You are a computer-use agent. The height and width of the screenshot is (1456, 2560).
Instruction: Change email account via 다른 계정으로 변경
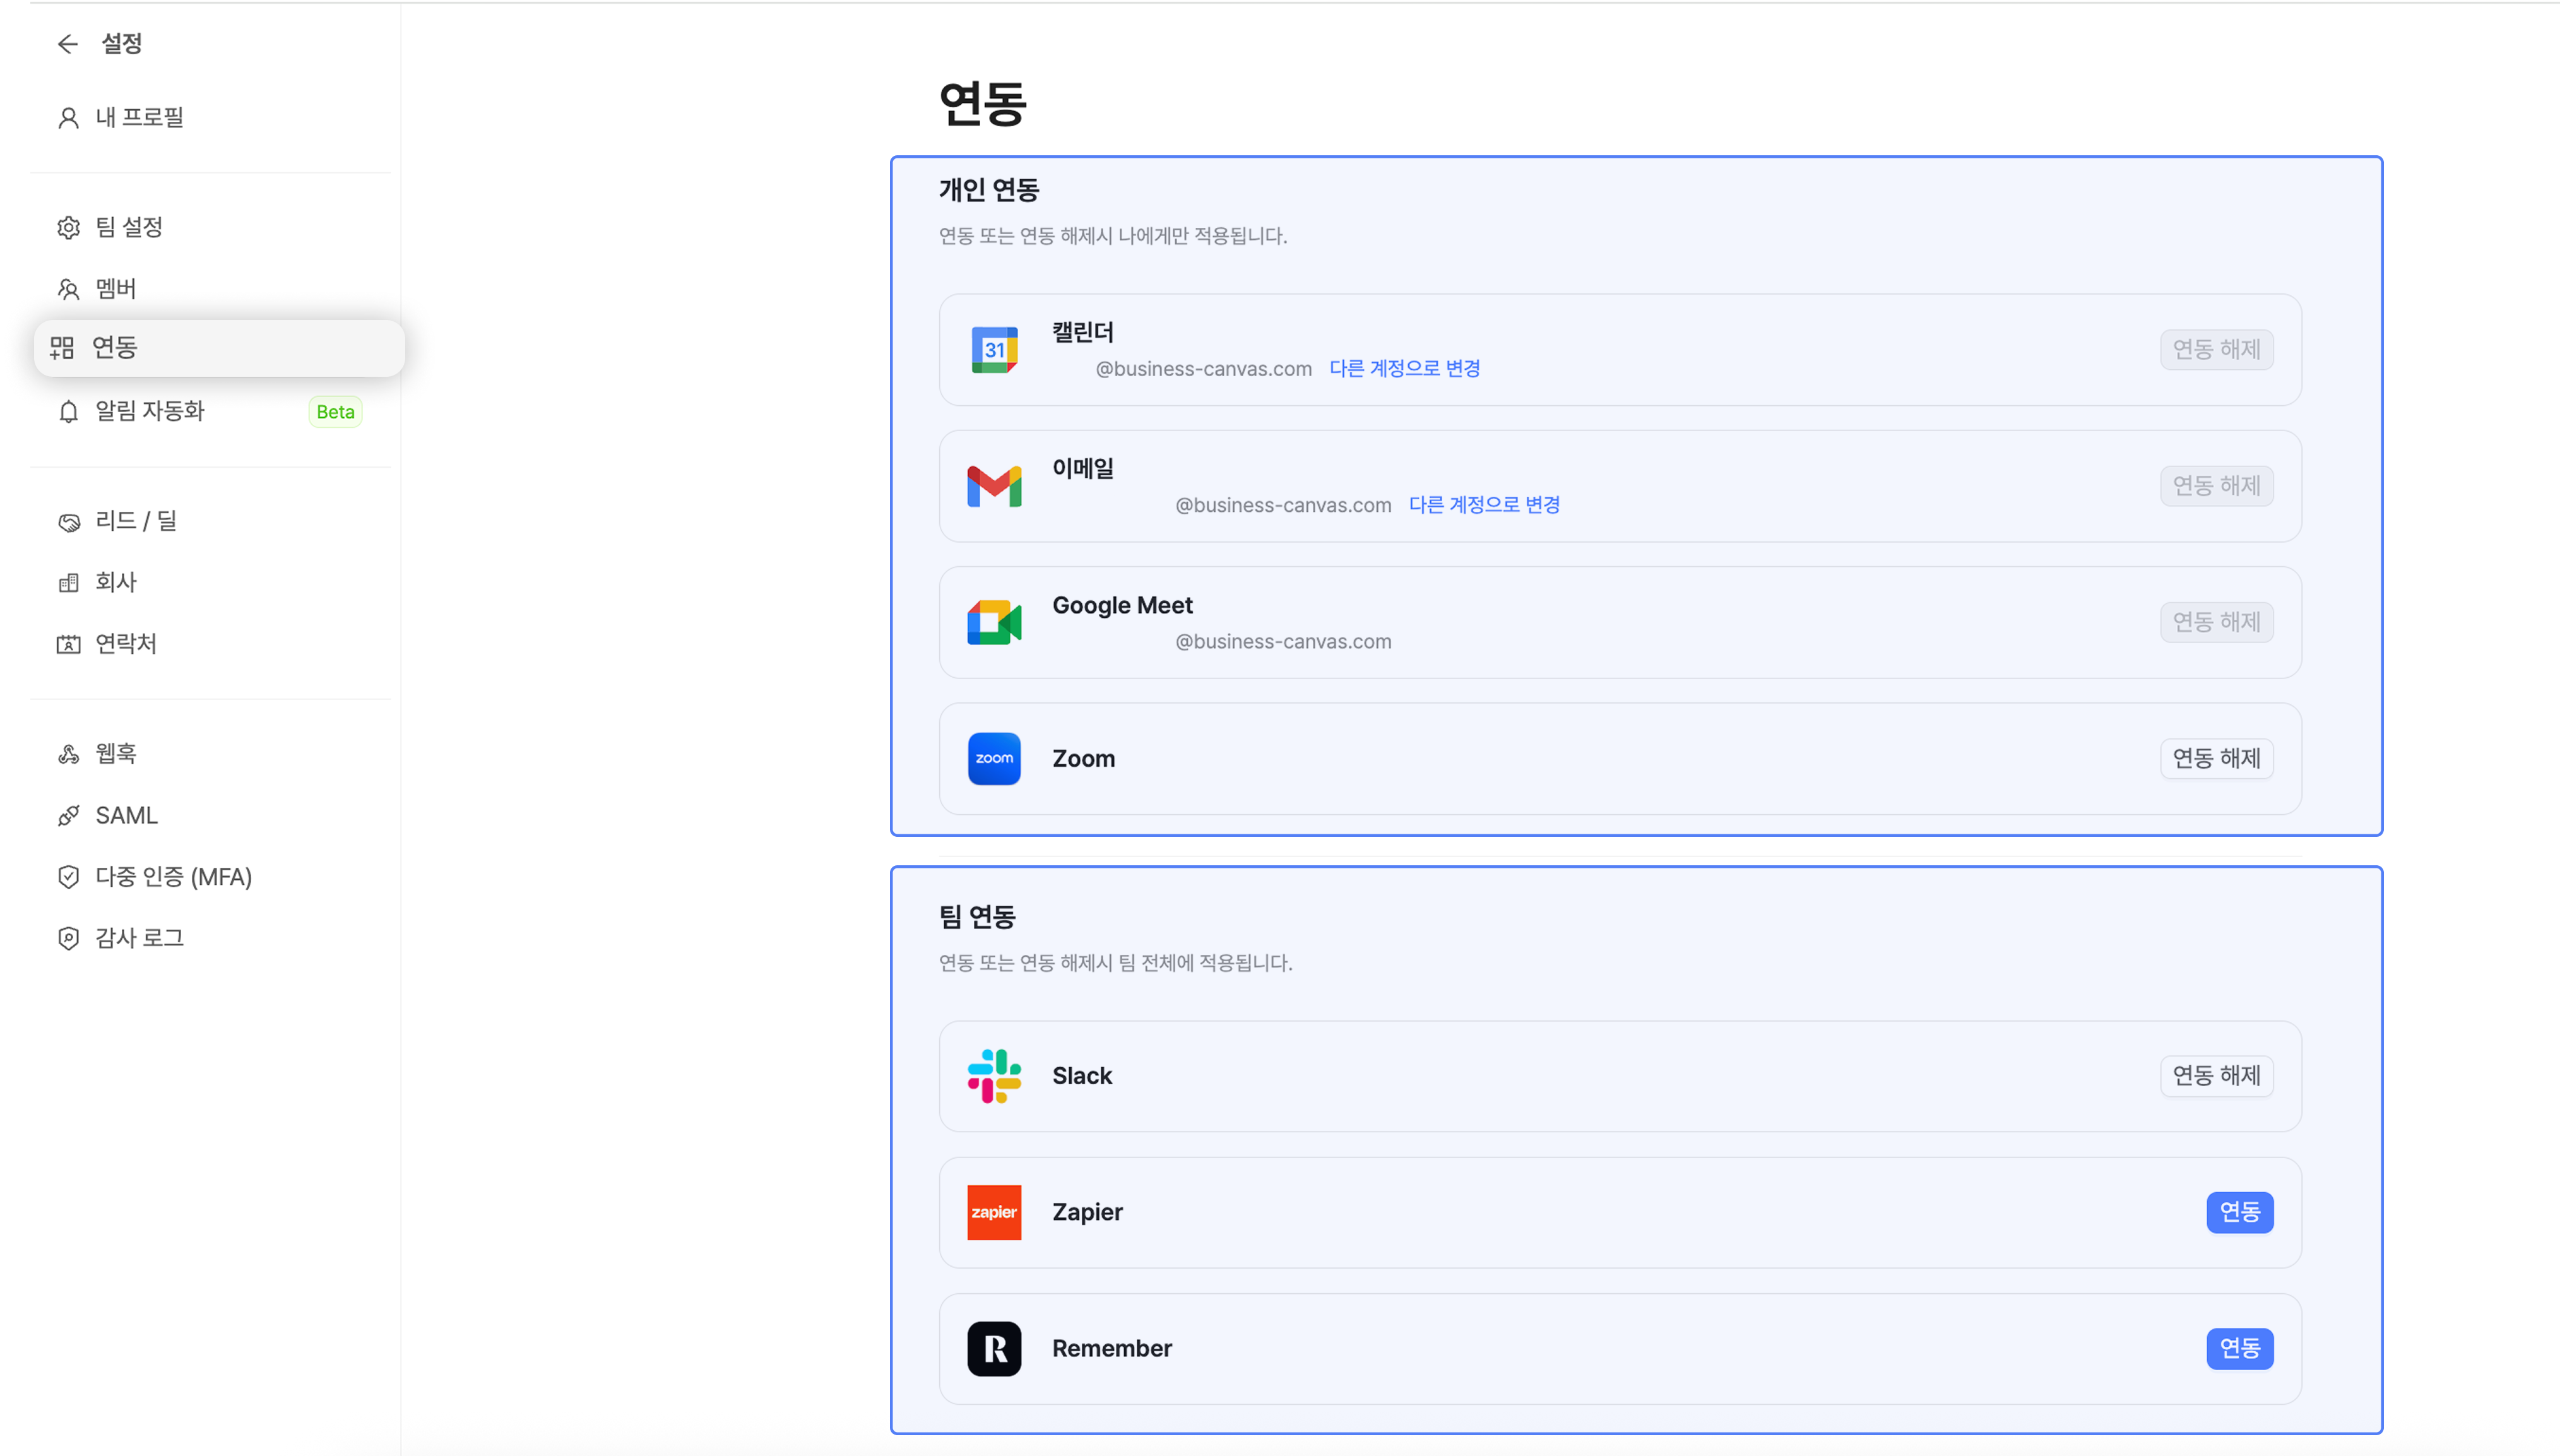[x=1484, y=505]
